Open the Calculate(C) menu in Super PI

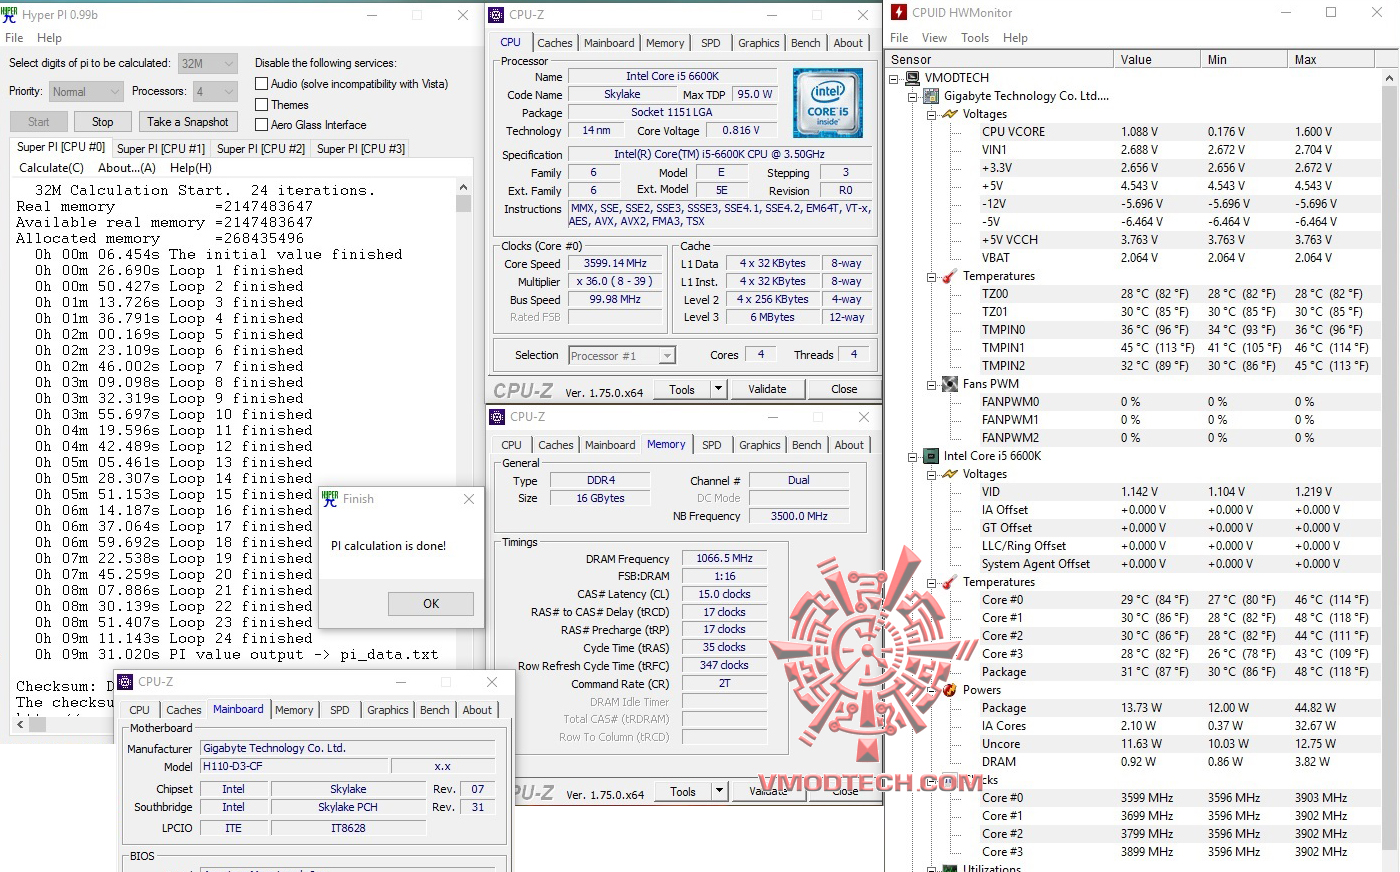click(52, 168)
